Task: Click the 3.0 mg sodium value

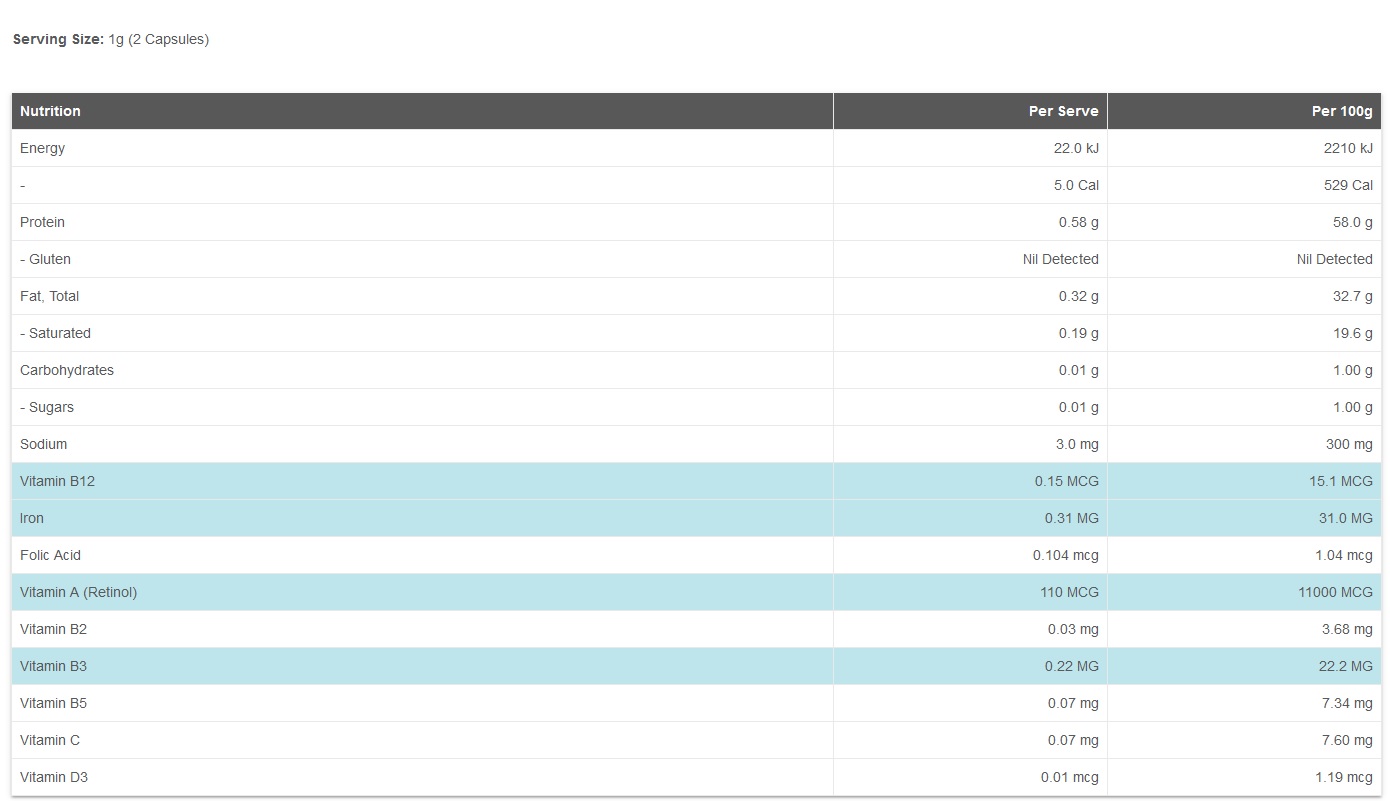Action: pos(1076,444)
